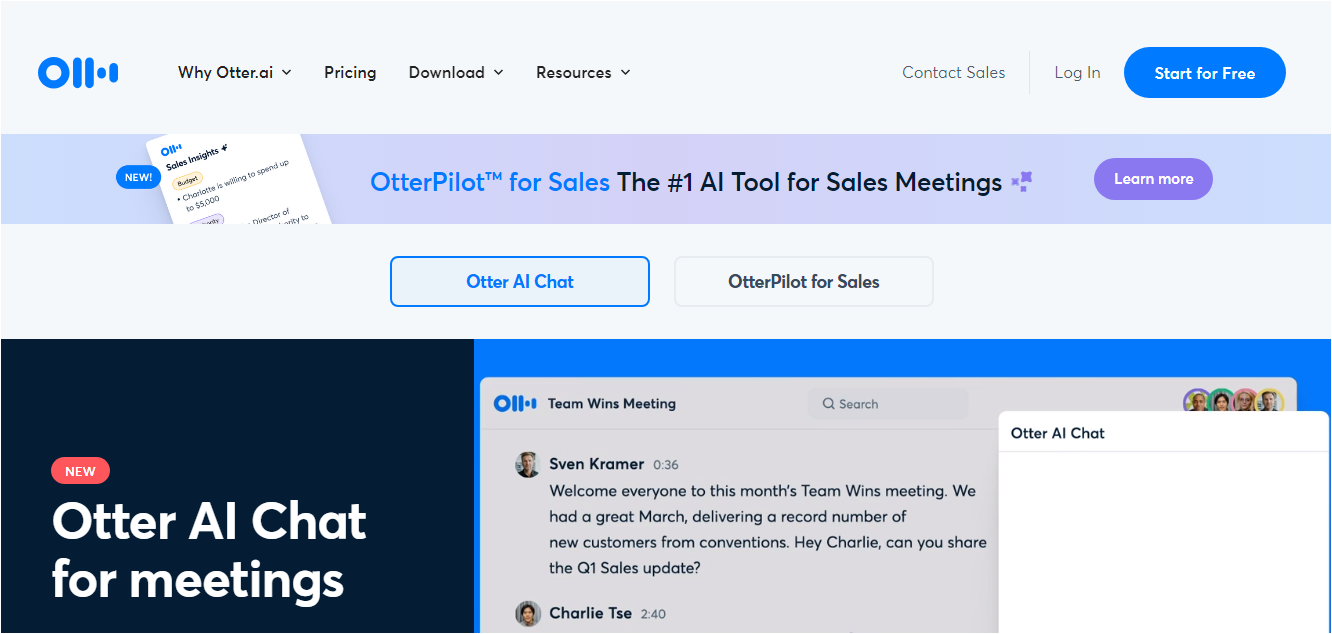Image resolution: width=1332 pixels, height=634 pixels.
Task: Click the Otter.ai logo in the header
Action: click(x=78, y=72)
